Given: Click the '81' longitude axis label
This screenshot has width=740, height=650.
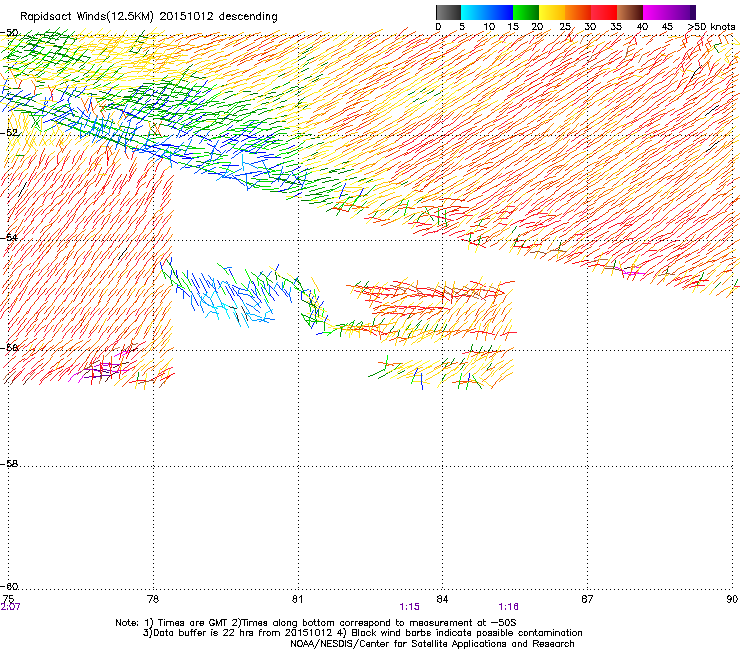Looking at the screenshot, I should 297,599.
